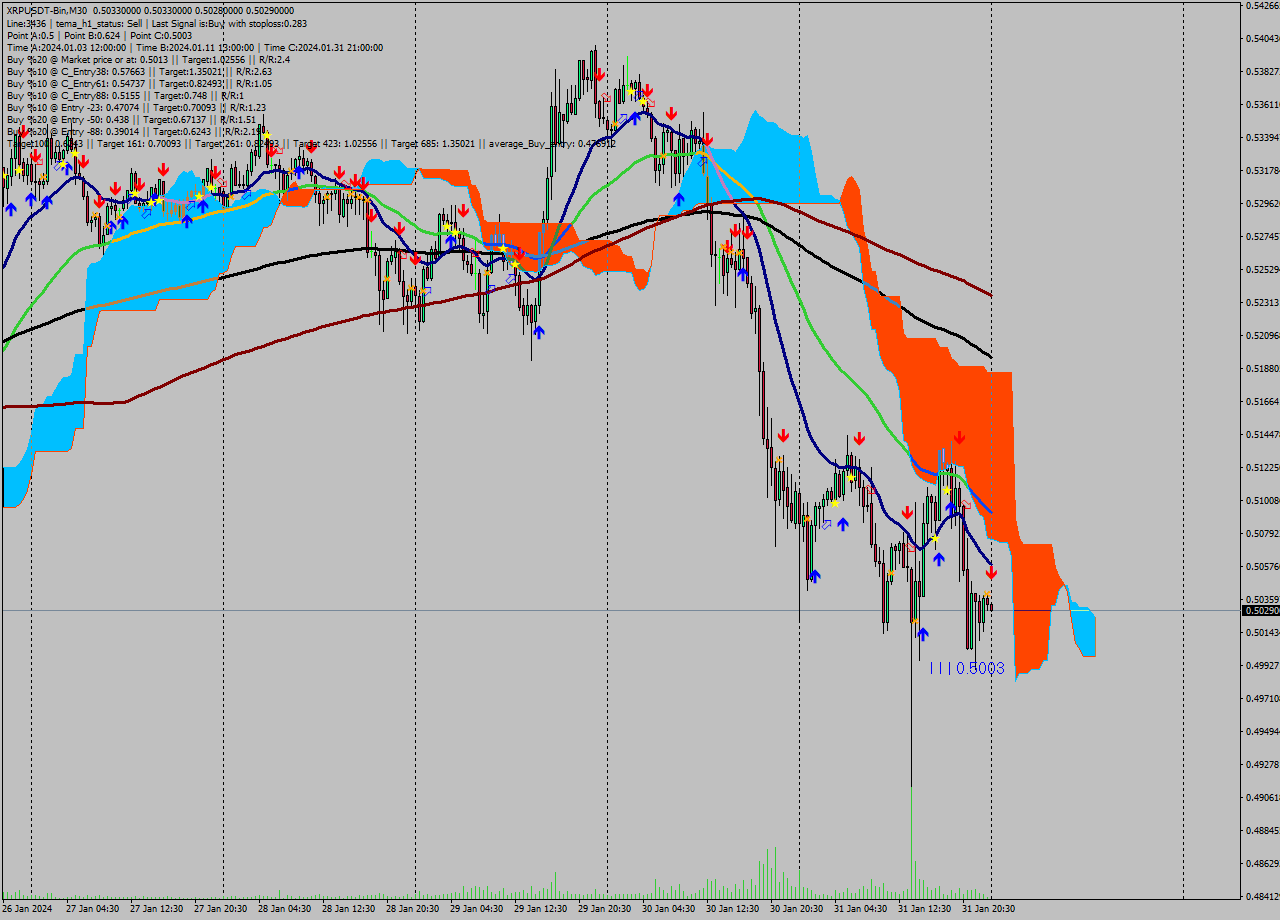This screenshot has height=920, width=1280.
Task: Click the price axis label beginning 0.5317
Action: click(x=1263, y=170)
